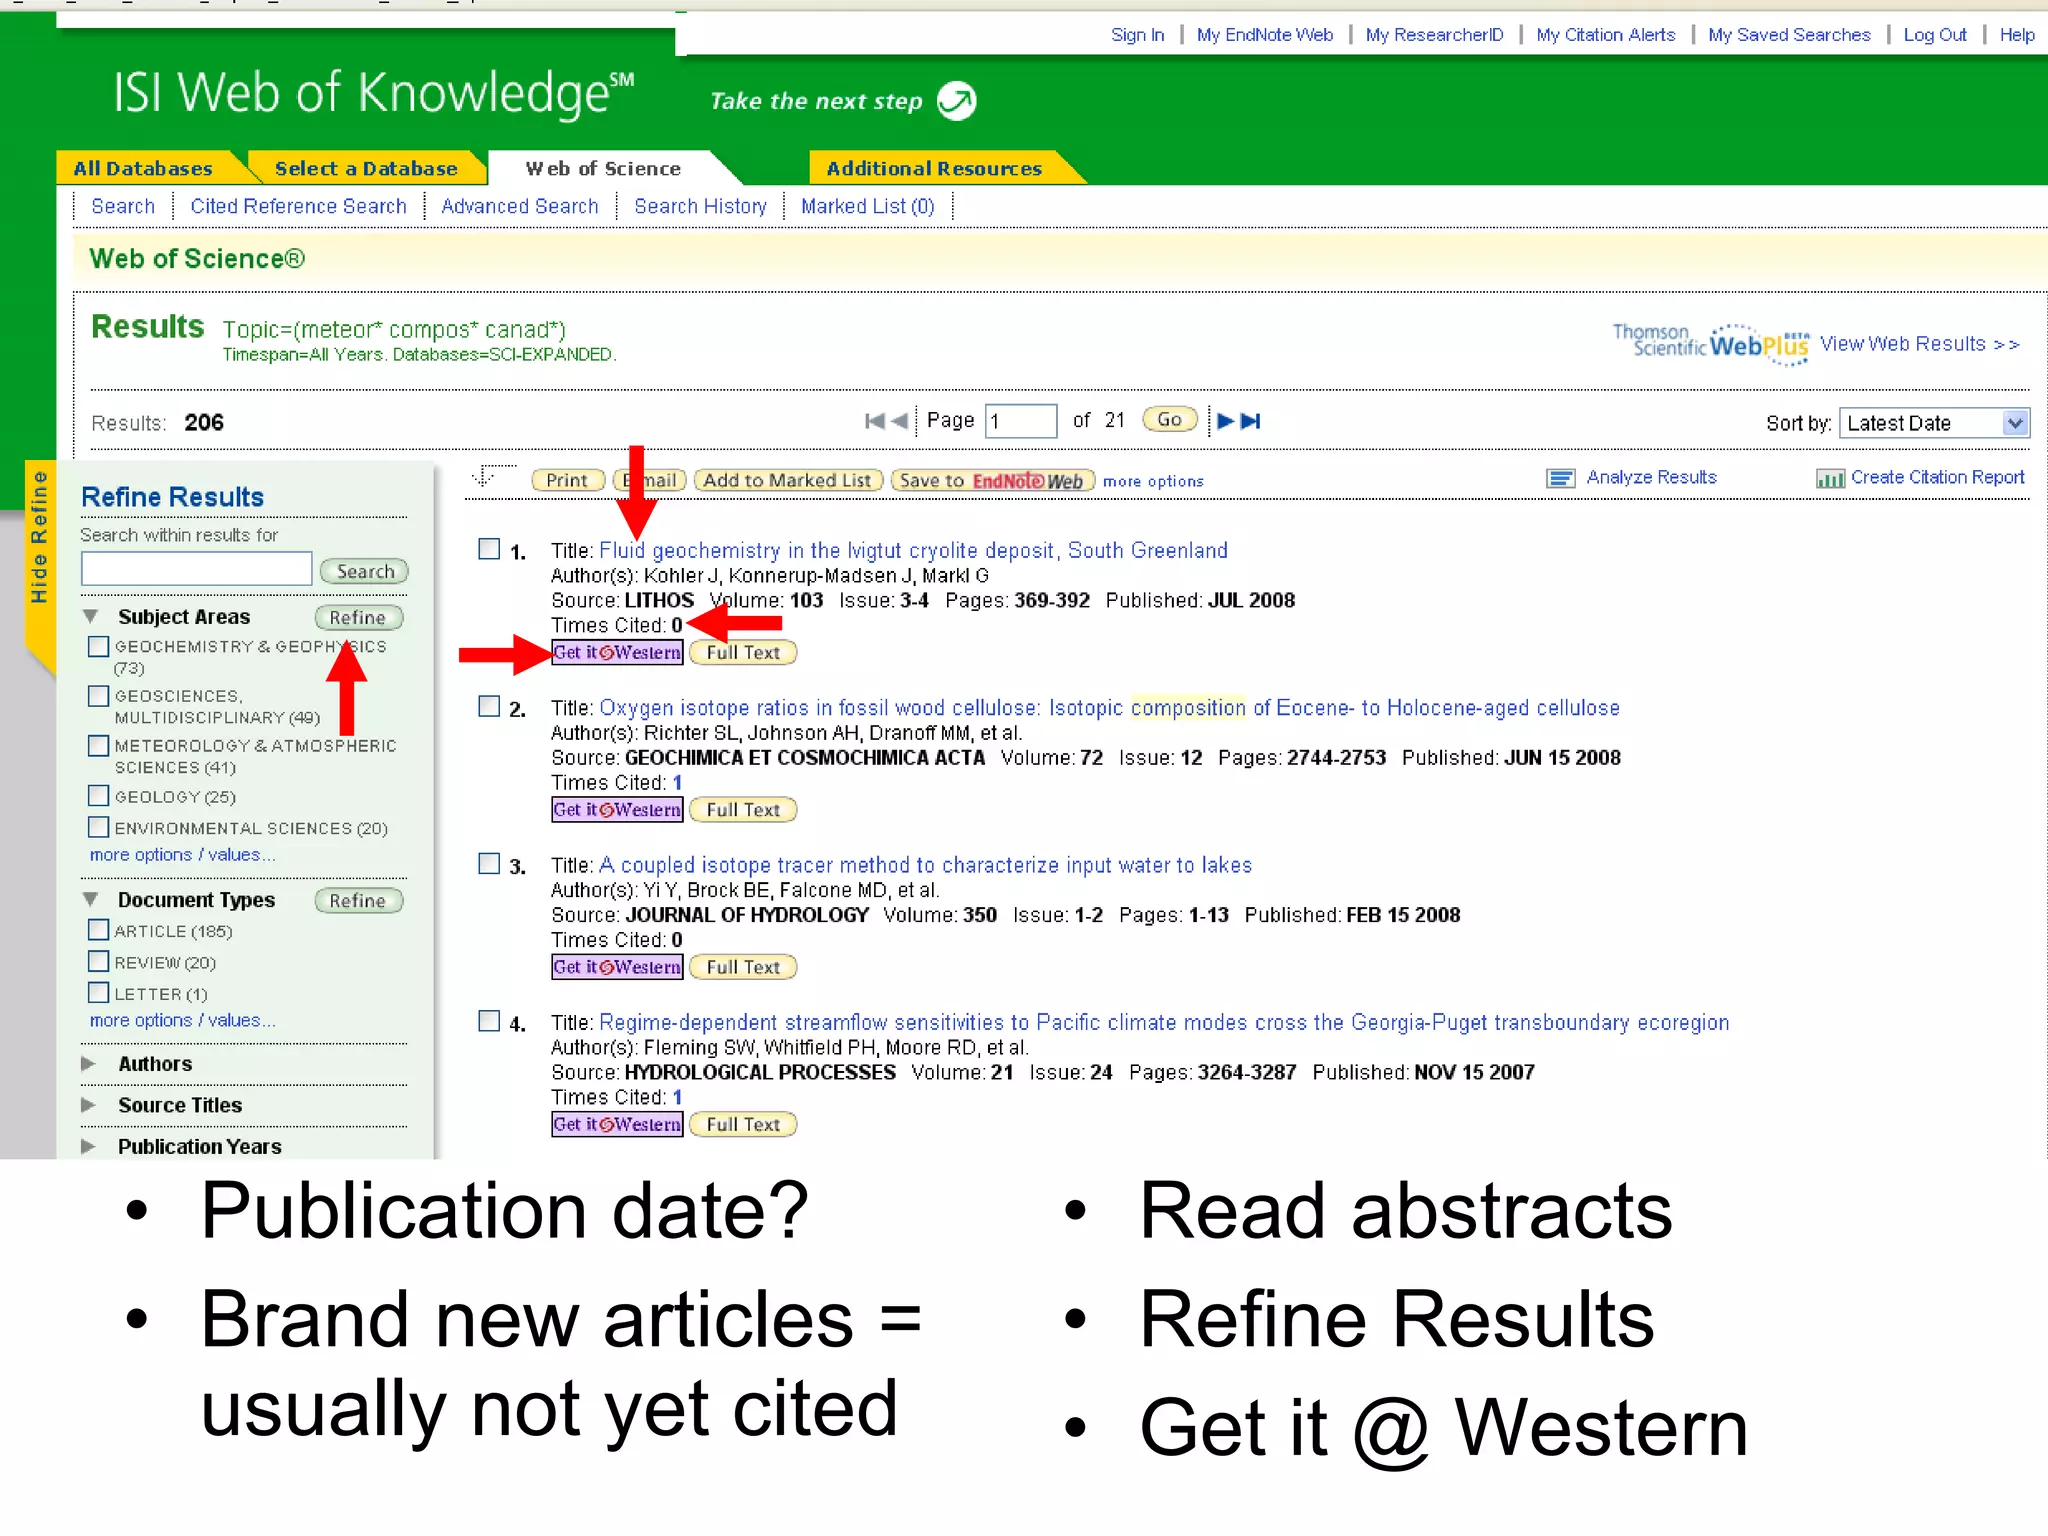The height and width of the screenshot is (1536, 2048).
Task: Select checkbox for result 2
Action: point(489,706)
